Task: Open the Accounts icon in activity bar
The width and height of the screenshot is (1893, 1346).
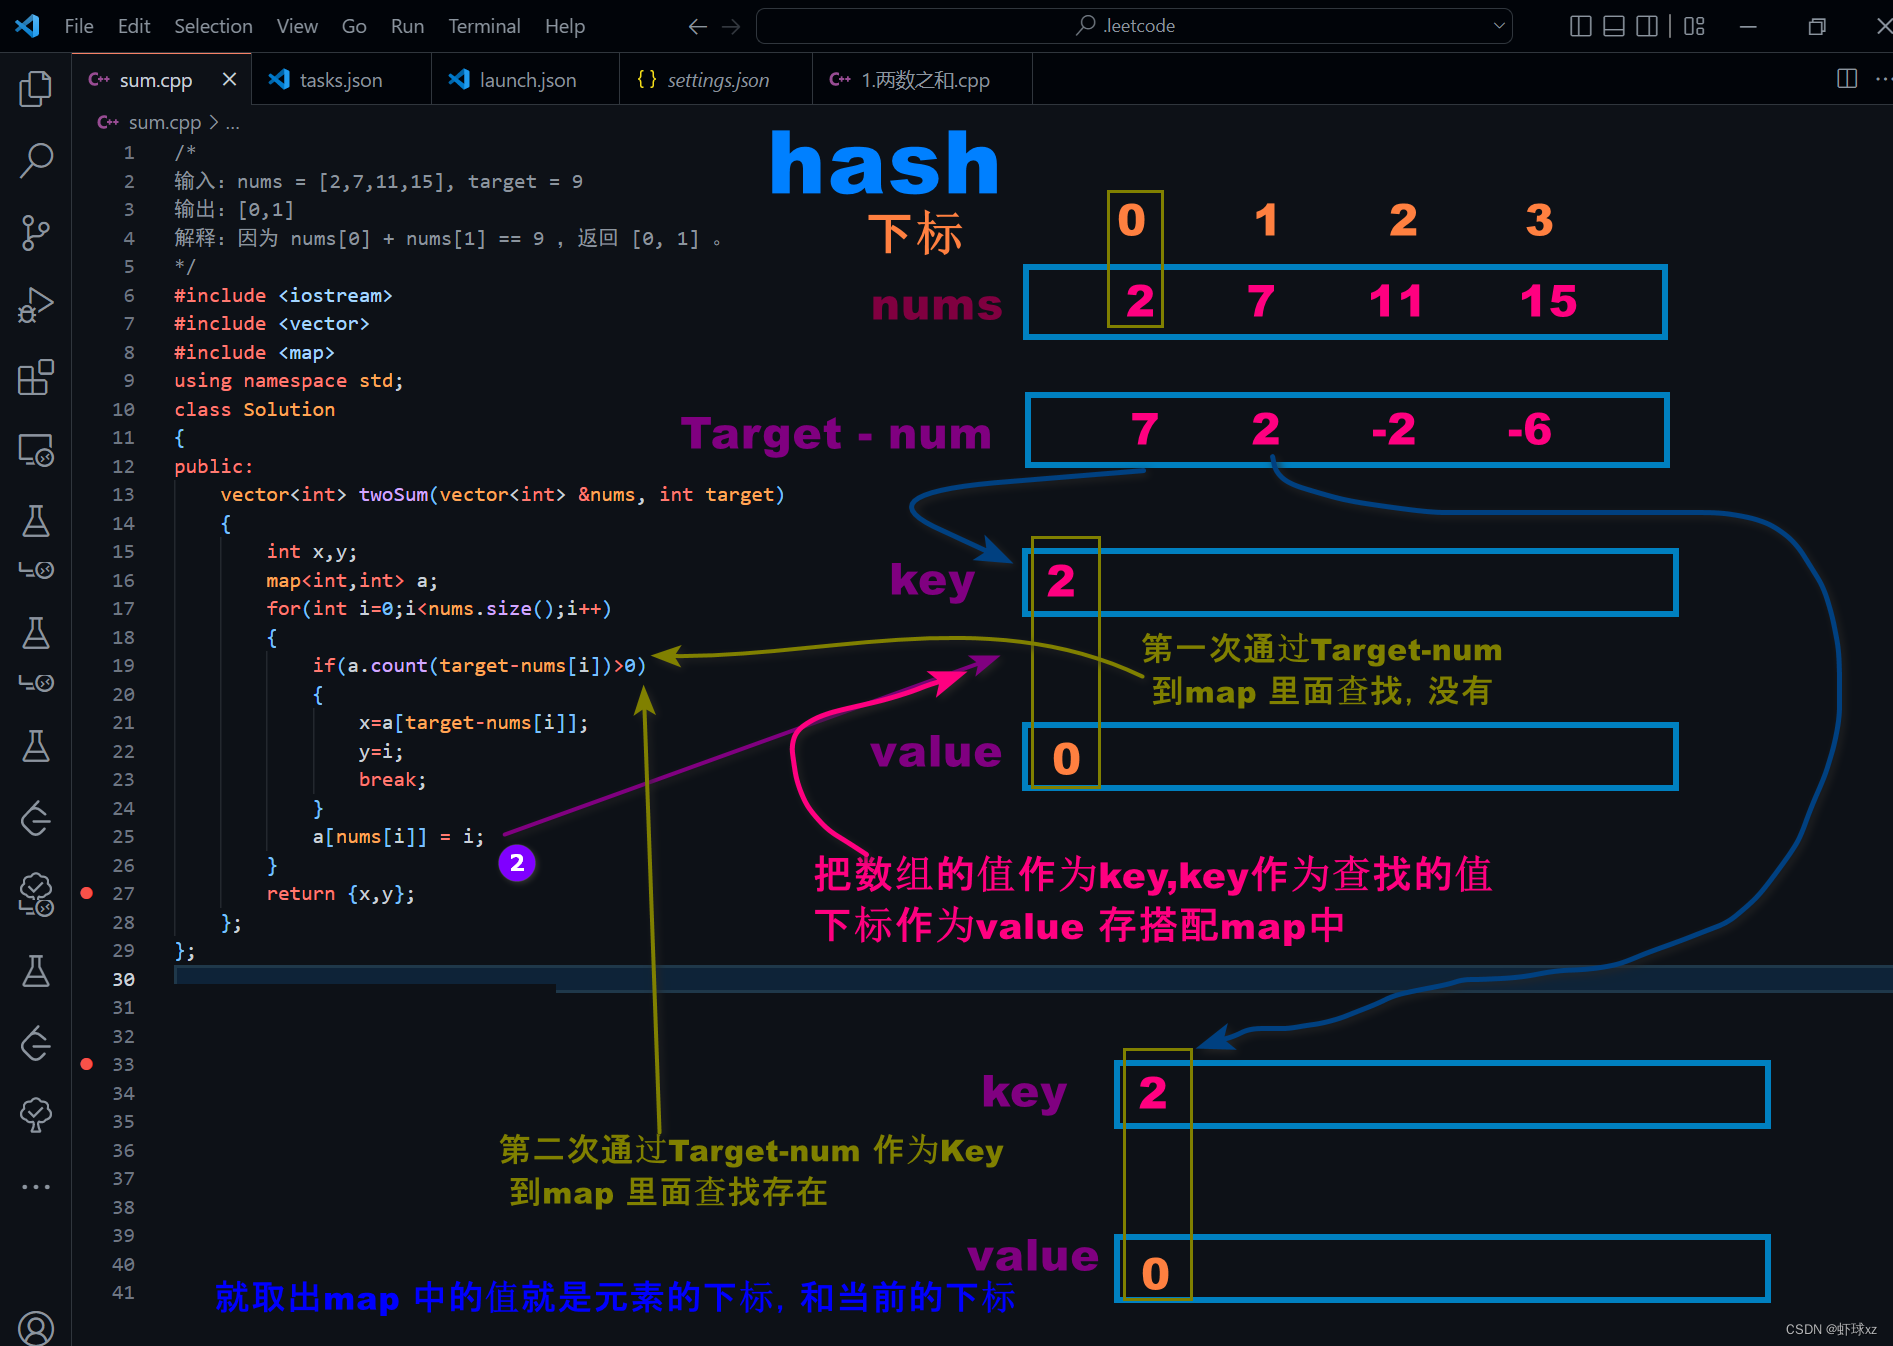Action: point(36,1328)
